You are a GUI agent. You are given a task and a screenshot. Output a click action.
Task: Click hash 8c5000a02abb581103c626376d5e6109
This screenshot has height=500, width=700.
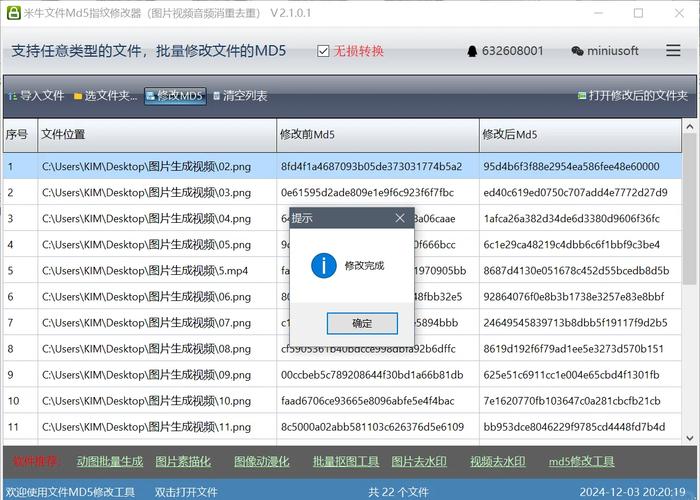coord(372,427)
